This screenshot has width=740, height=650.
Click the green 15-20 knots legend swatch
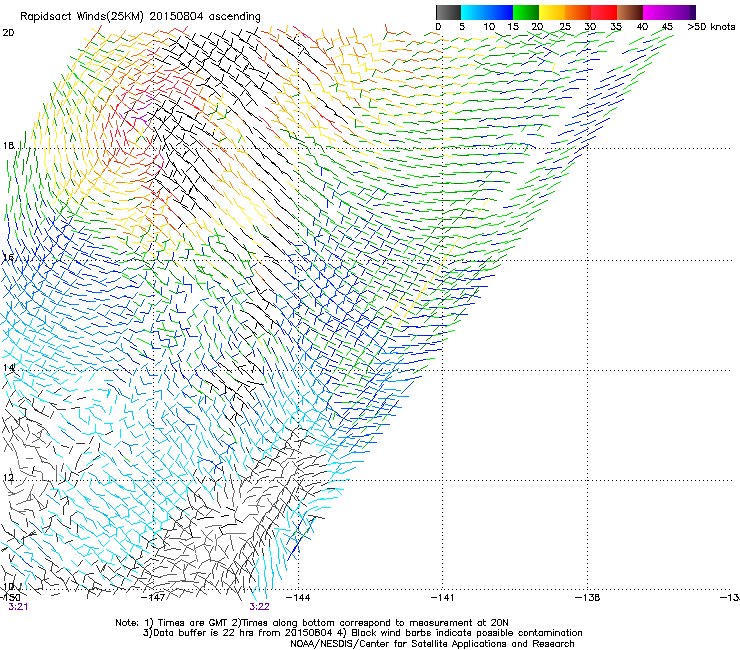[526, 12]
